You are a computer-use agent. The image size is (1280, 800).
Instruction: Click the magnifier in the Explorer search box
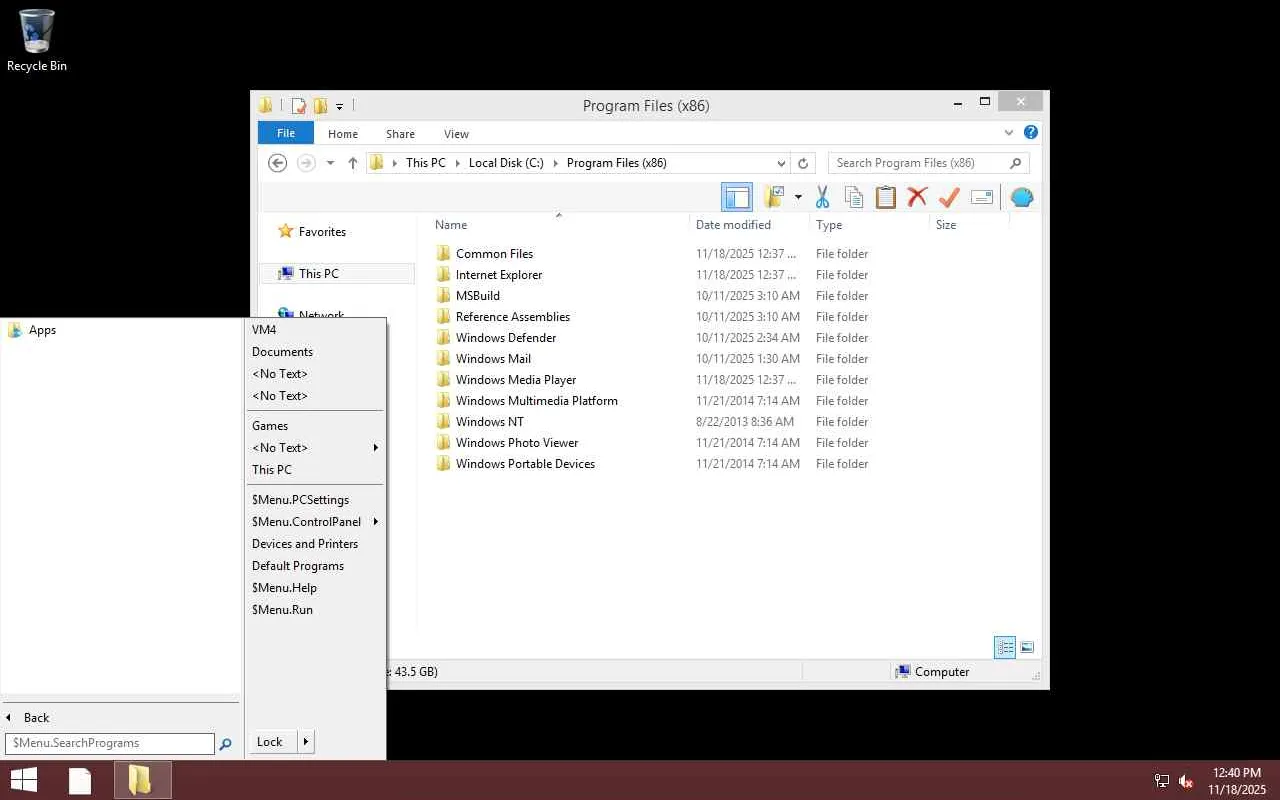1016,163
